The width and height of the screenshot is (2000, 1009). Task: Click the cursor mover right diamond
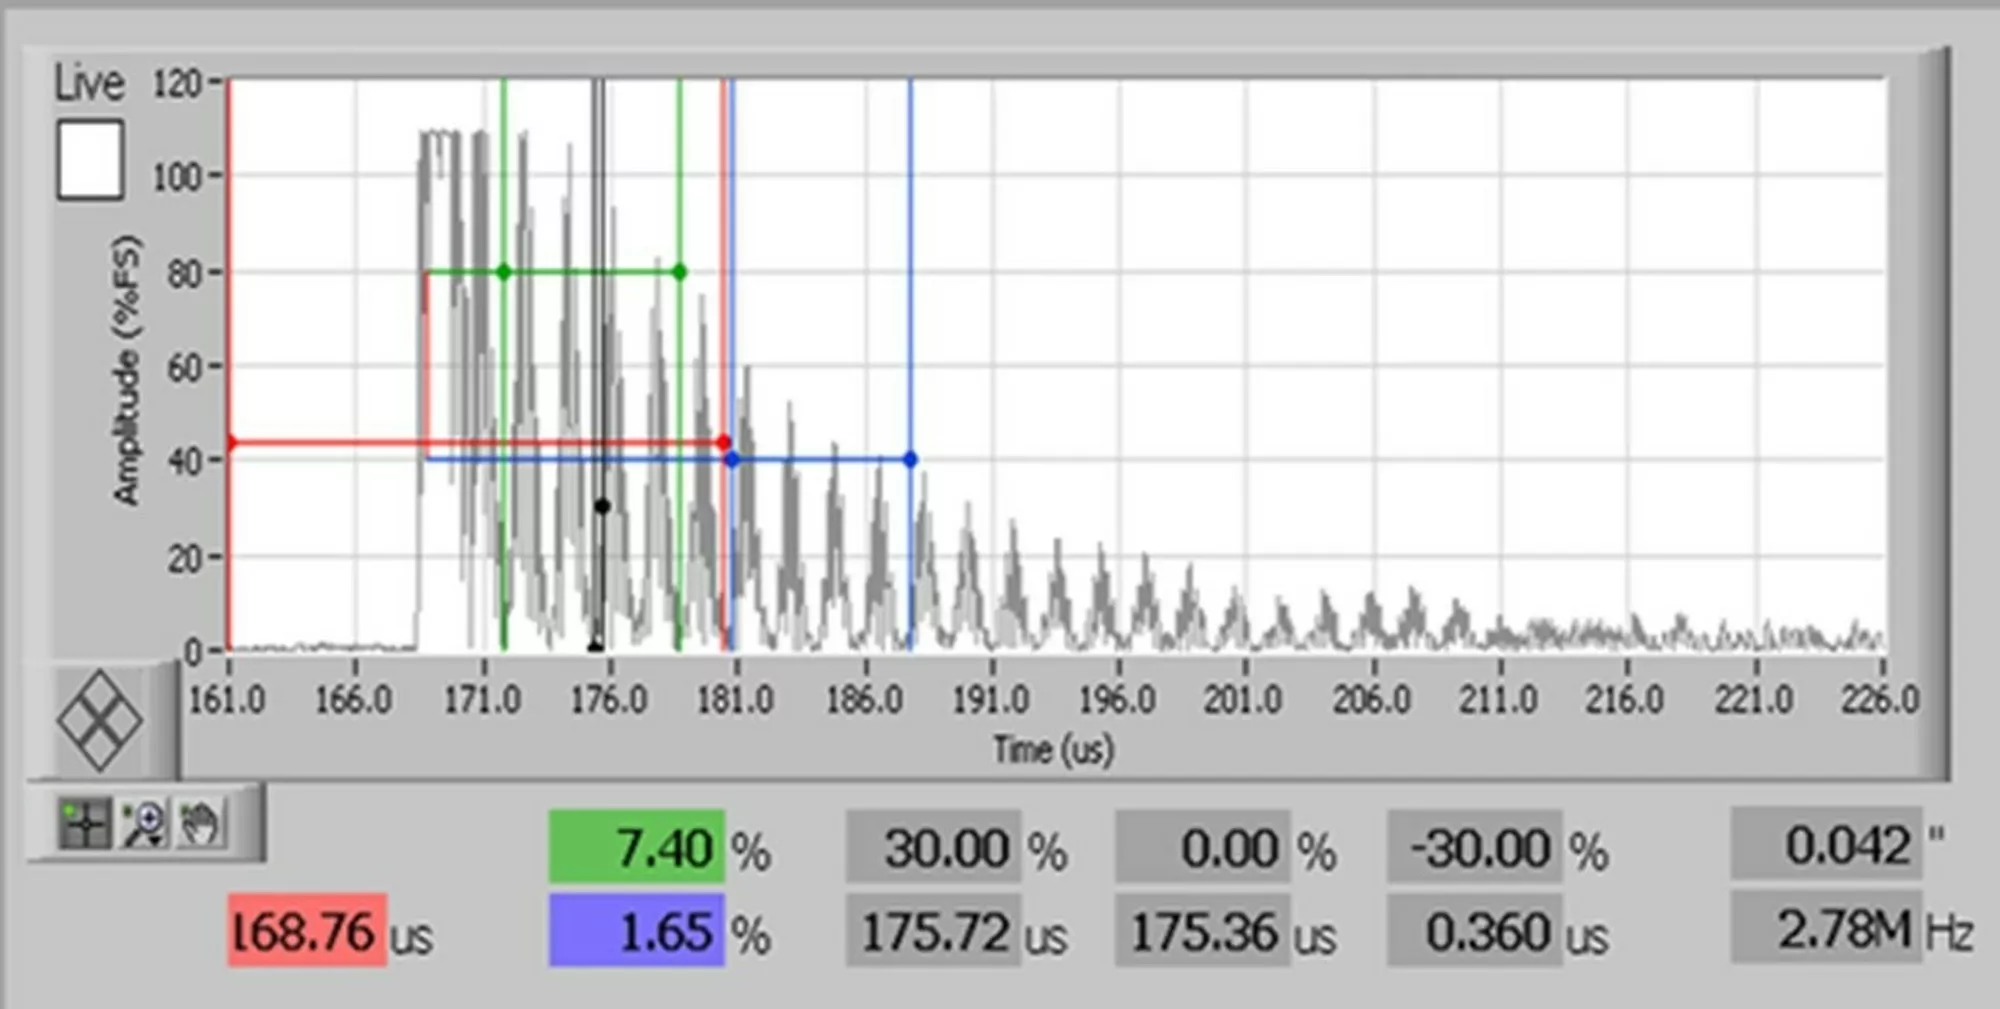click(123, 721)
